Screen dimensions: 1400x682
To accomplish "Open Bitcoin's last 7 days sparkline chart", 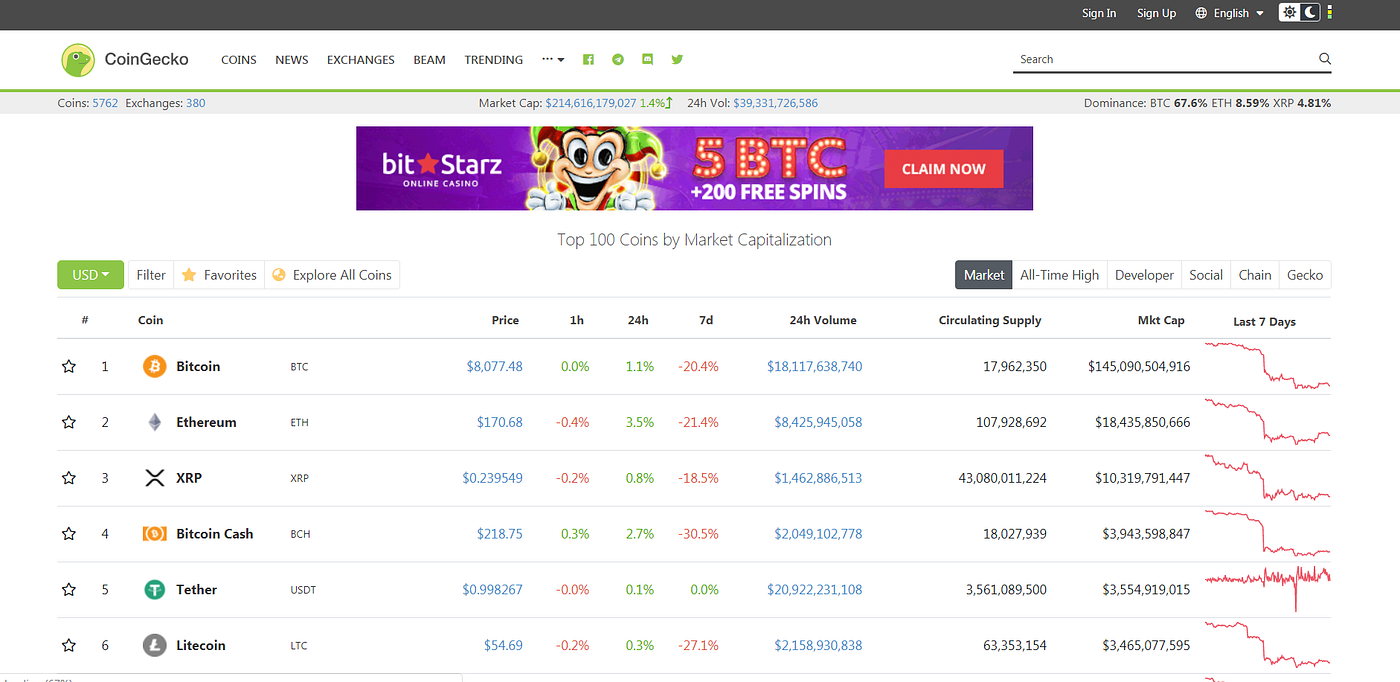I will 1268,366.
